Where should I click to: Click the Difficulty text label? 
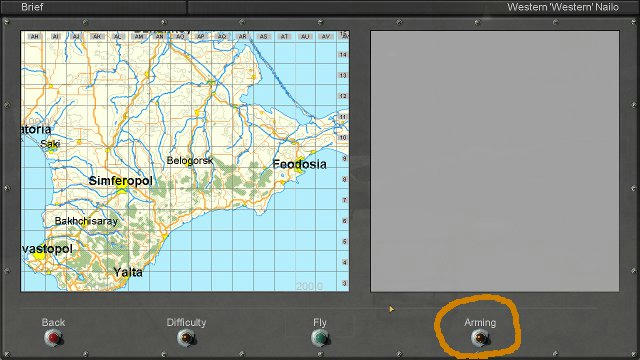pos(186,322)
